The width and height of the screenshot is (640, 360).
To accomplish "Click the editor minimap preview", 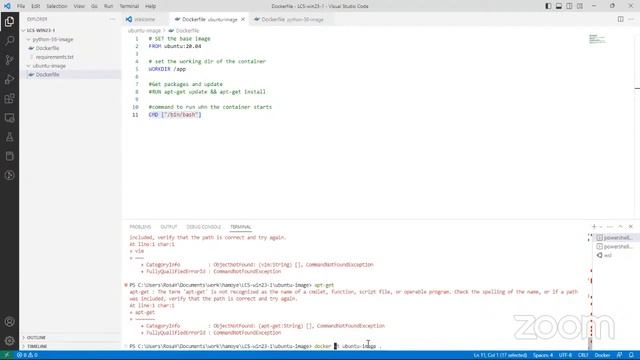I will pyautogui.click(x=597, y=39).
